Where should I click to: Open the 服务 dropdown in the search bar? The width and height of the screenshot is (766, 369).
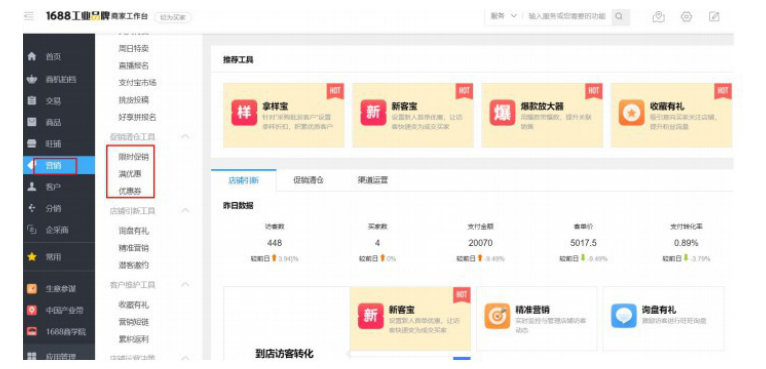[x=503, y=16]
